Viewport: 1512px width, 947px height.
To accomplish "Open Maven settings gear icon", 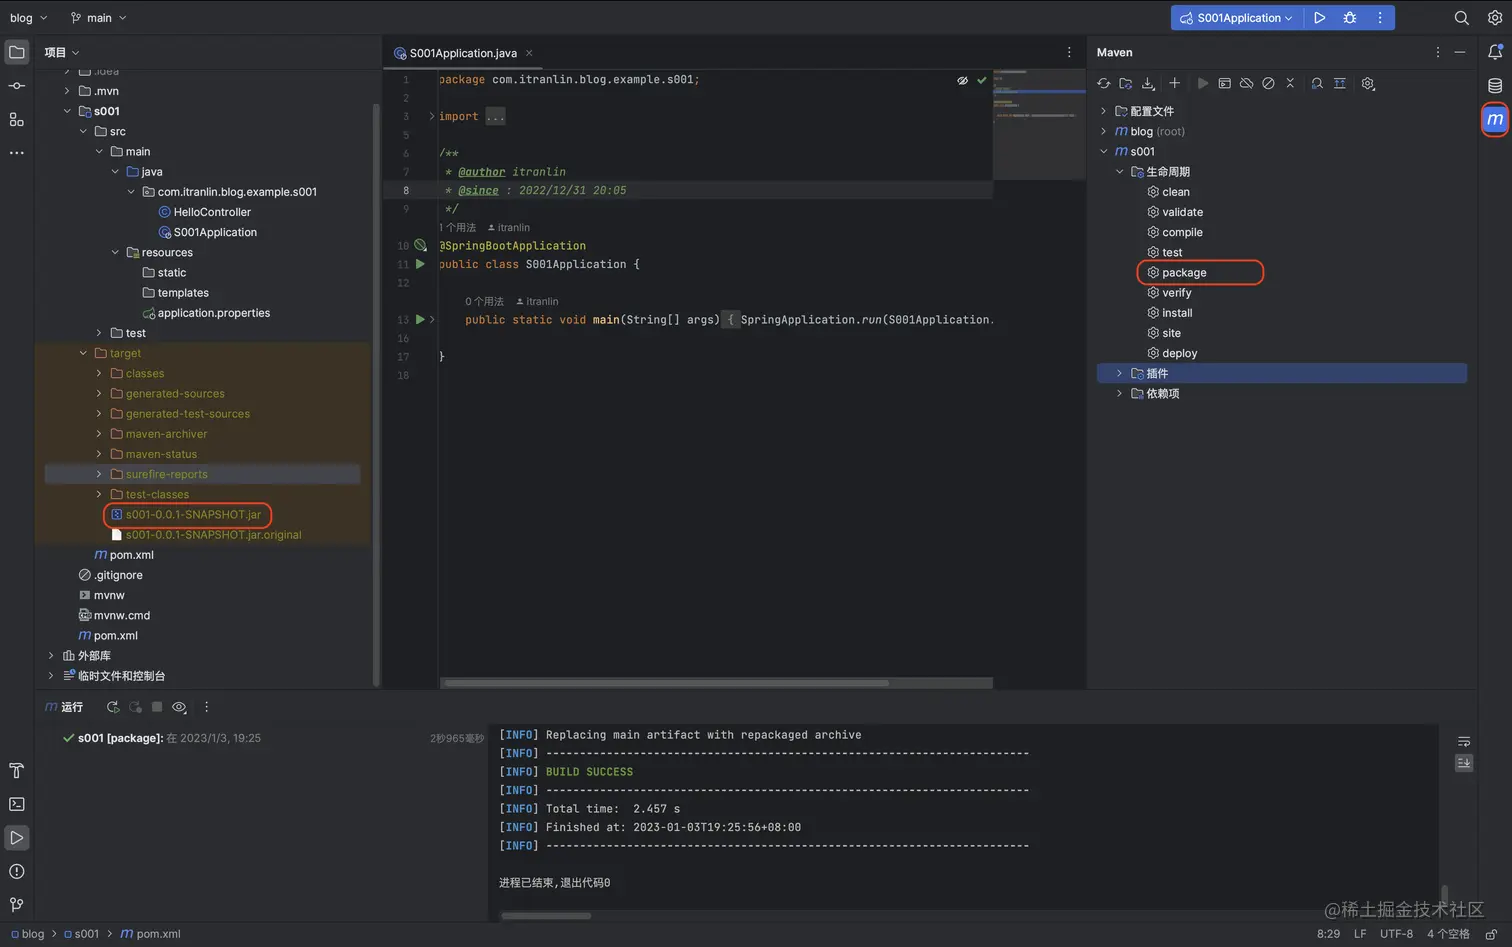I will click(1368, 84).
